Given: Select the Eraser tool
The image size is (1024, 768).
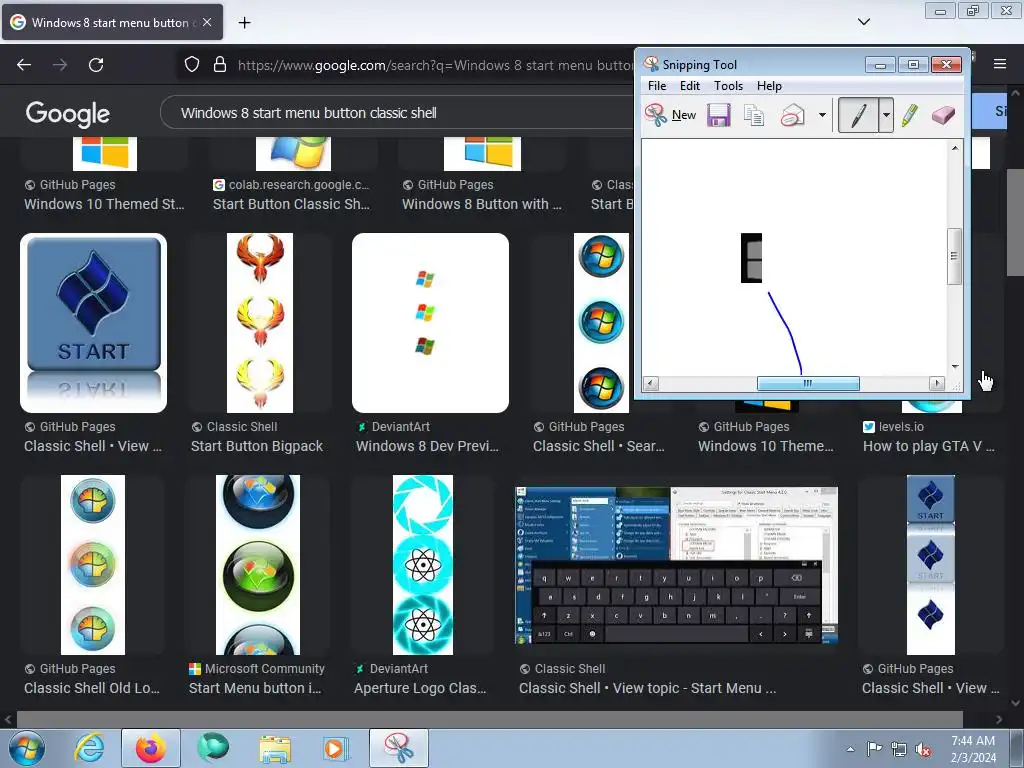Looking at the screenshot, I should click(x=944, y=115).
